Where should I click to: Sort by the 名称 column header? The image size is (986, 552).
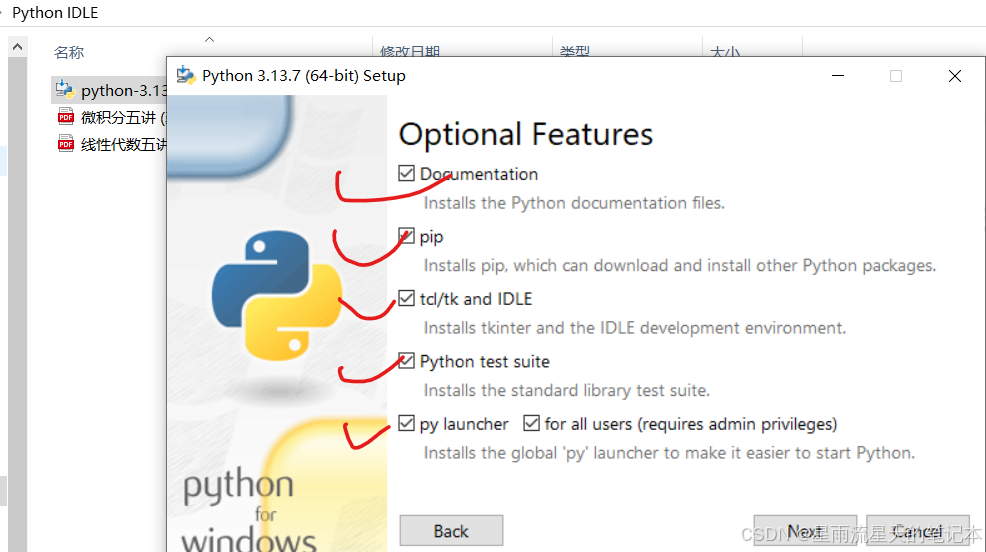(x=69, y=52)
